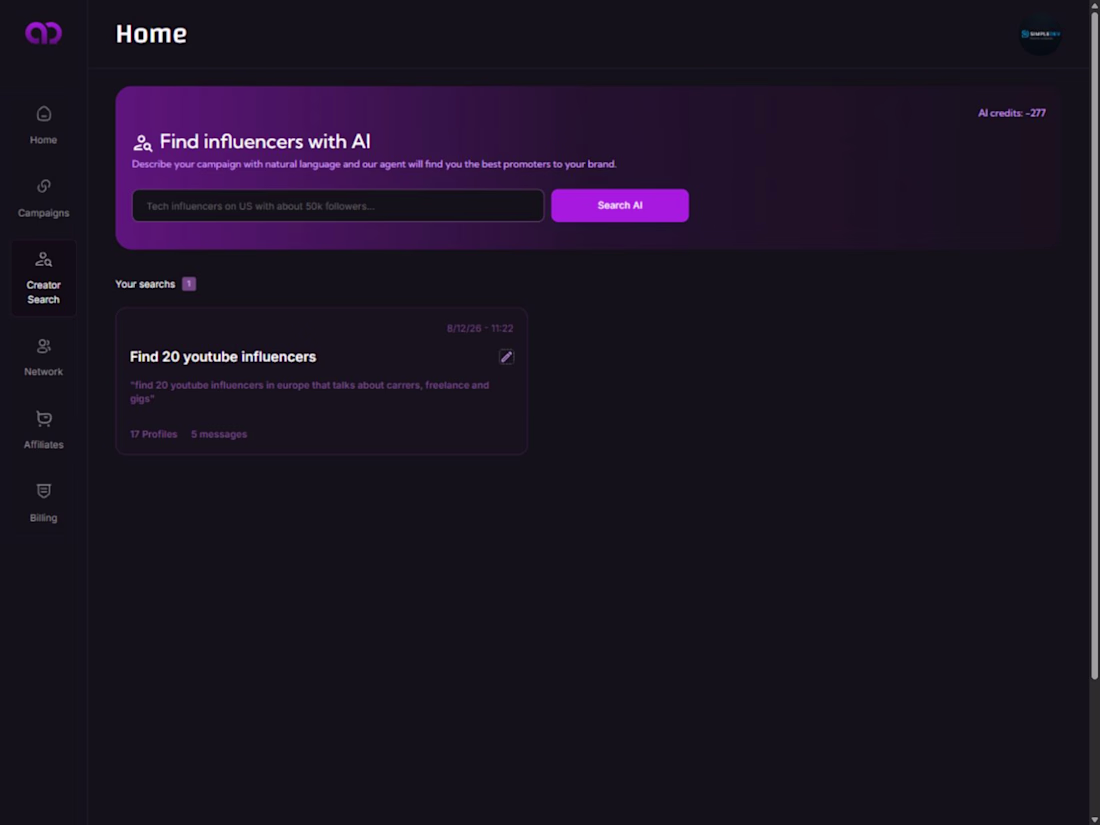Screen dimensions: 1100x825
Task: Focus the influencer description input field
Action: [x=338, y=206]
